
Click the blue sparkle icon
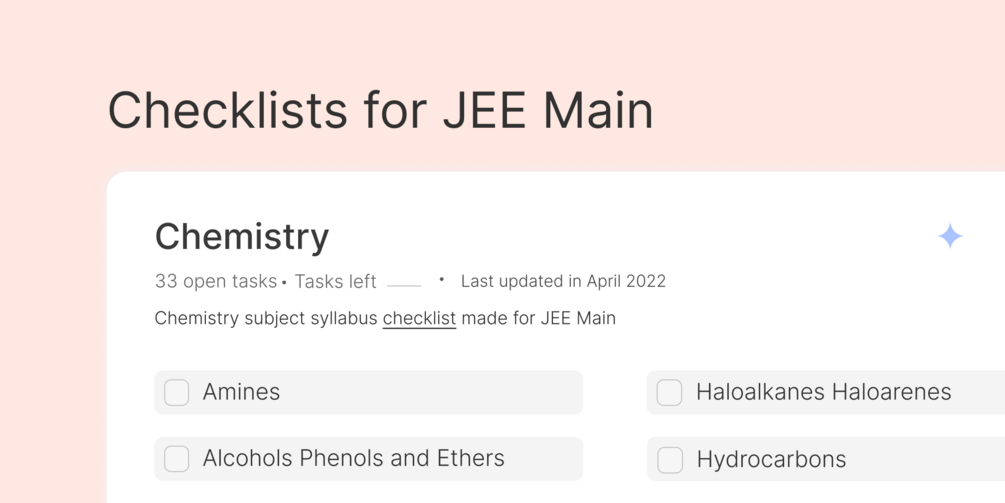click(950, 236)
